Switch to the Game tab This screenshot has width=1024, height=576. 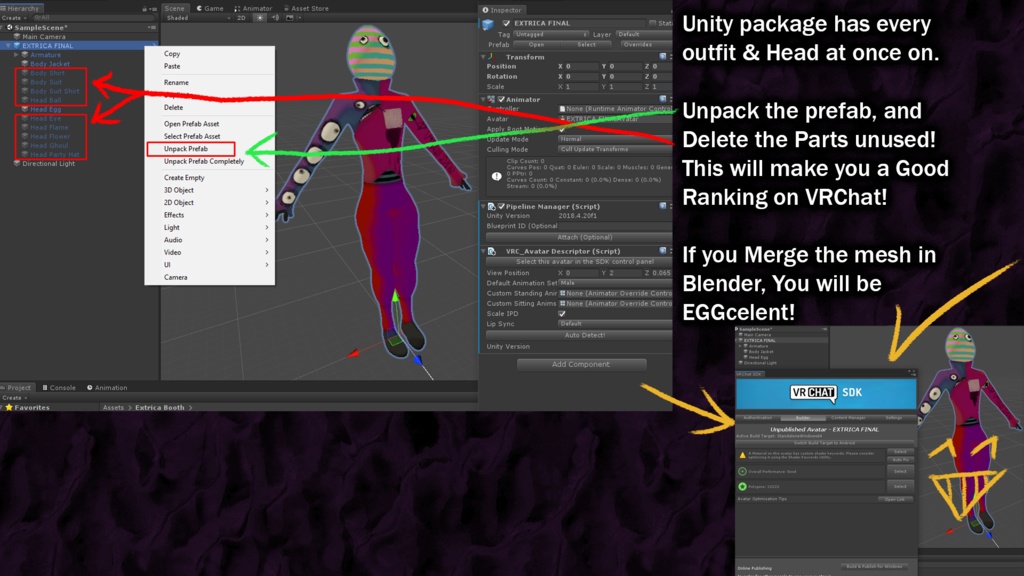210,8
